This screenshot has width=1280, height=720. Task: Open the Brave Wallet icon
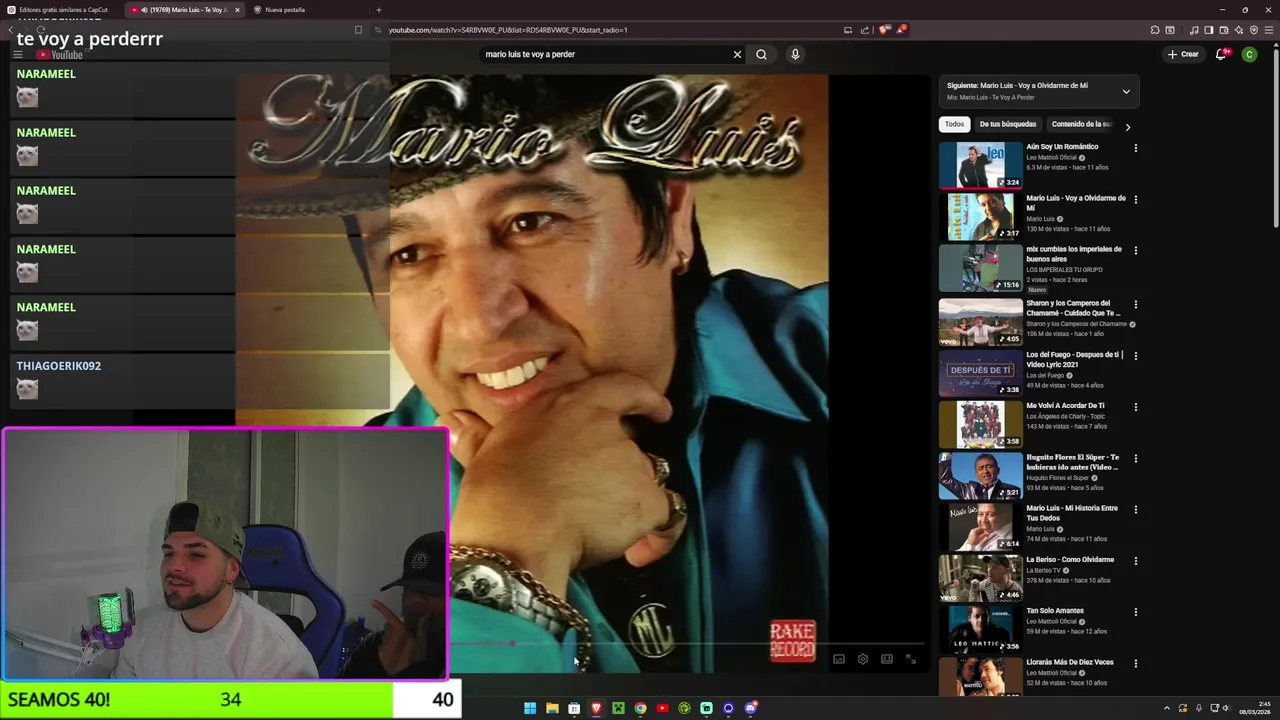[x=1224, y=30]
